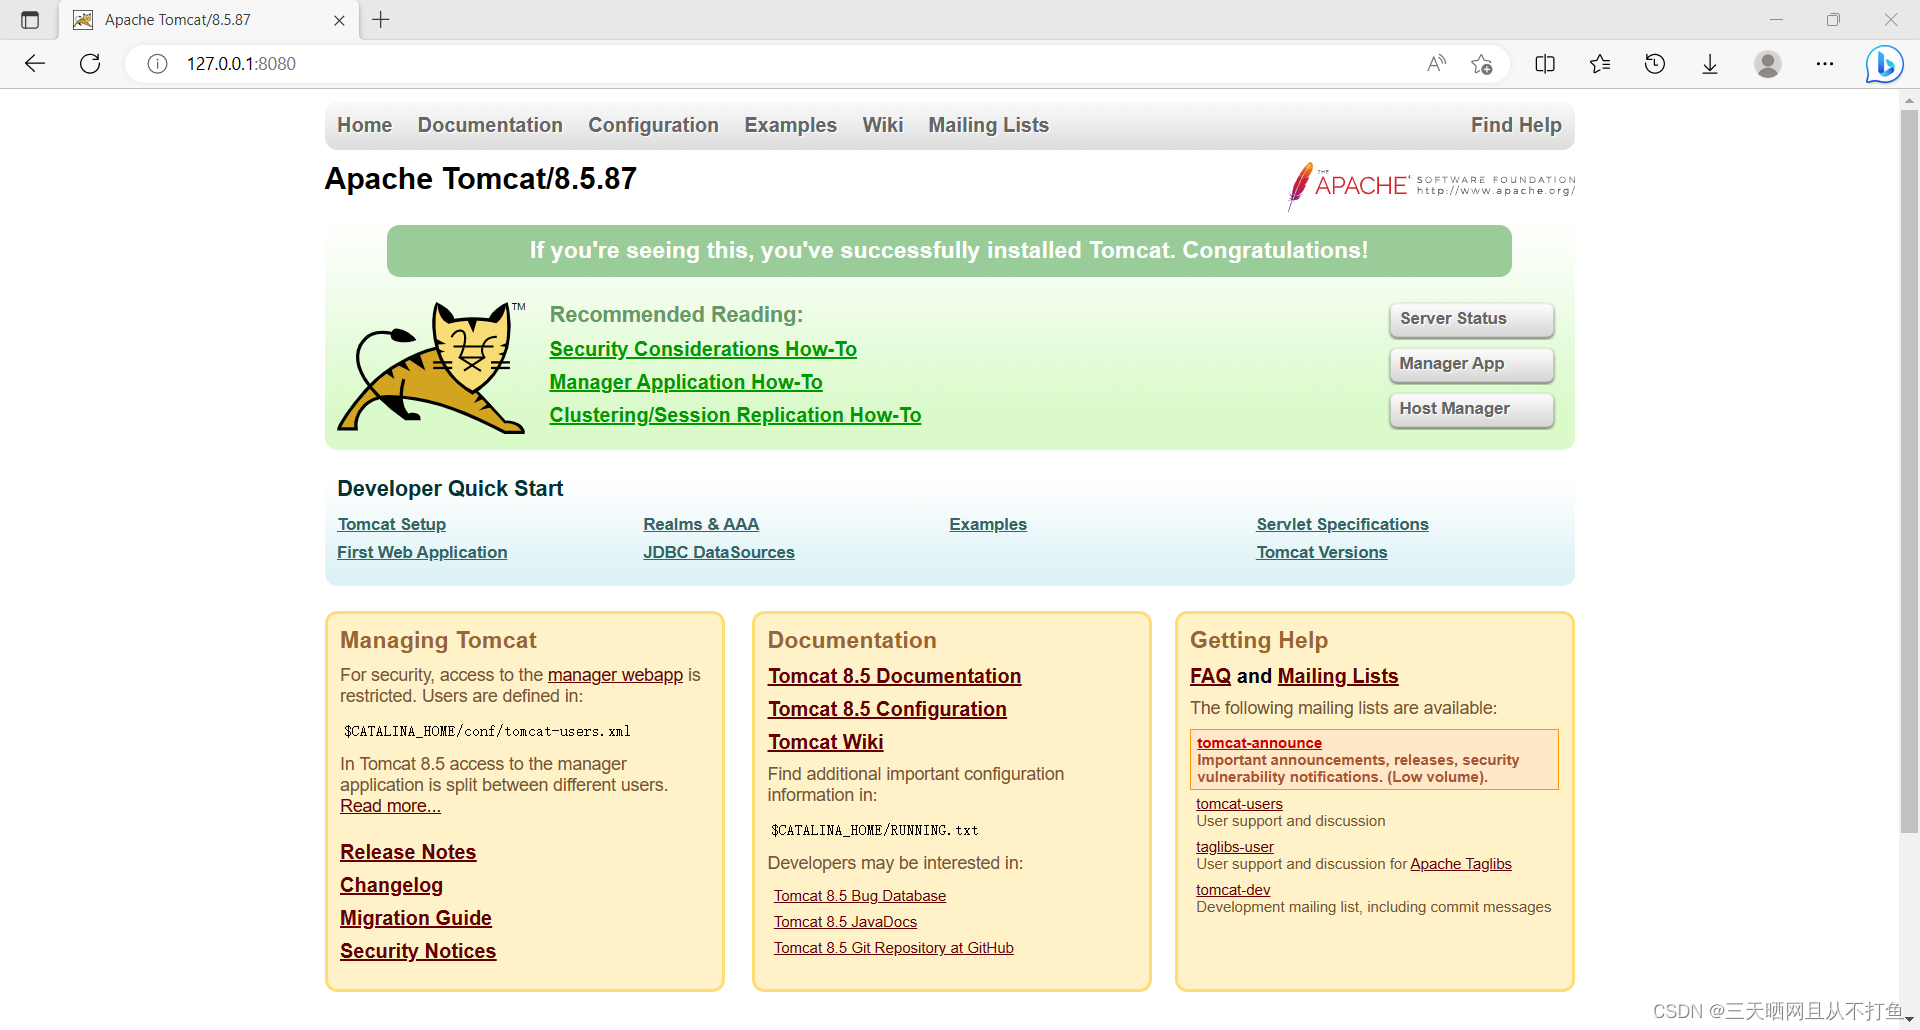Open First Web Application link
The image size is (1920, 1030).
click(x=422, y=552)
